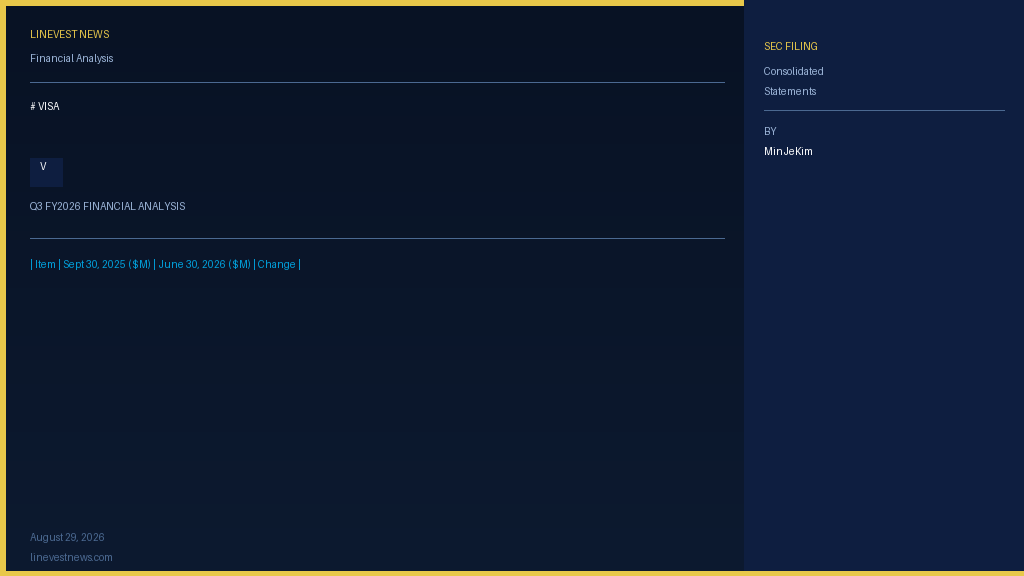Click the August 29, 2026 date
1024x576 pixels.
coord(67,537)
